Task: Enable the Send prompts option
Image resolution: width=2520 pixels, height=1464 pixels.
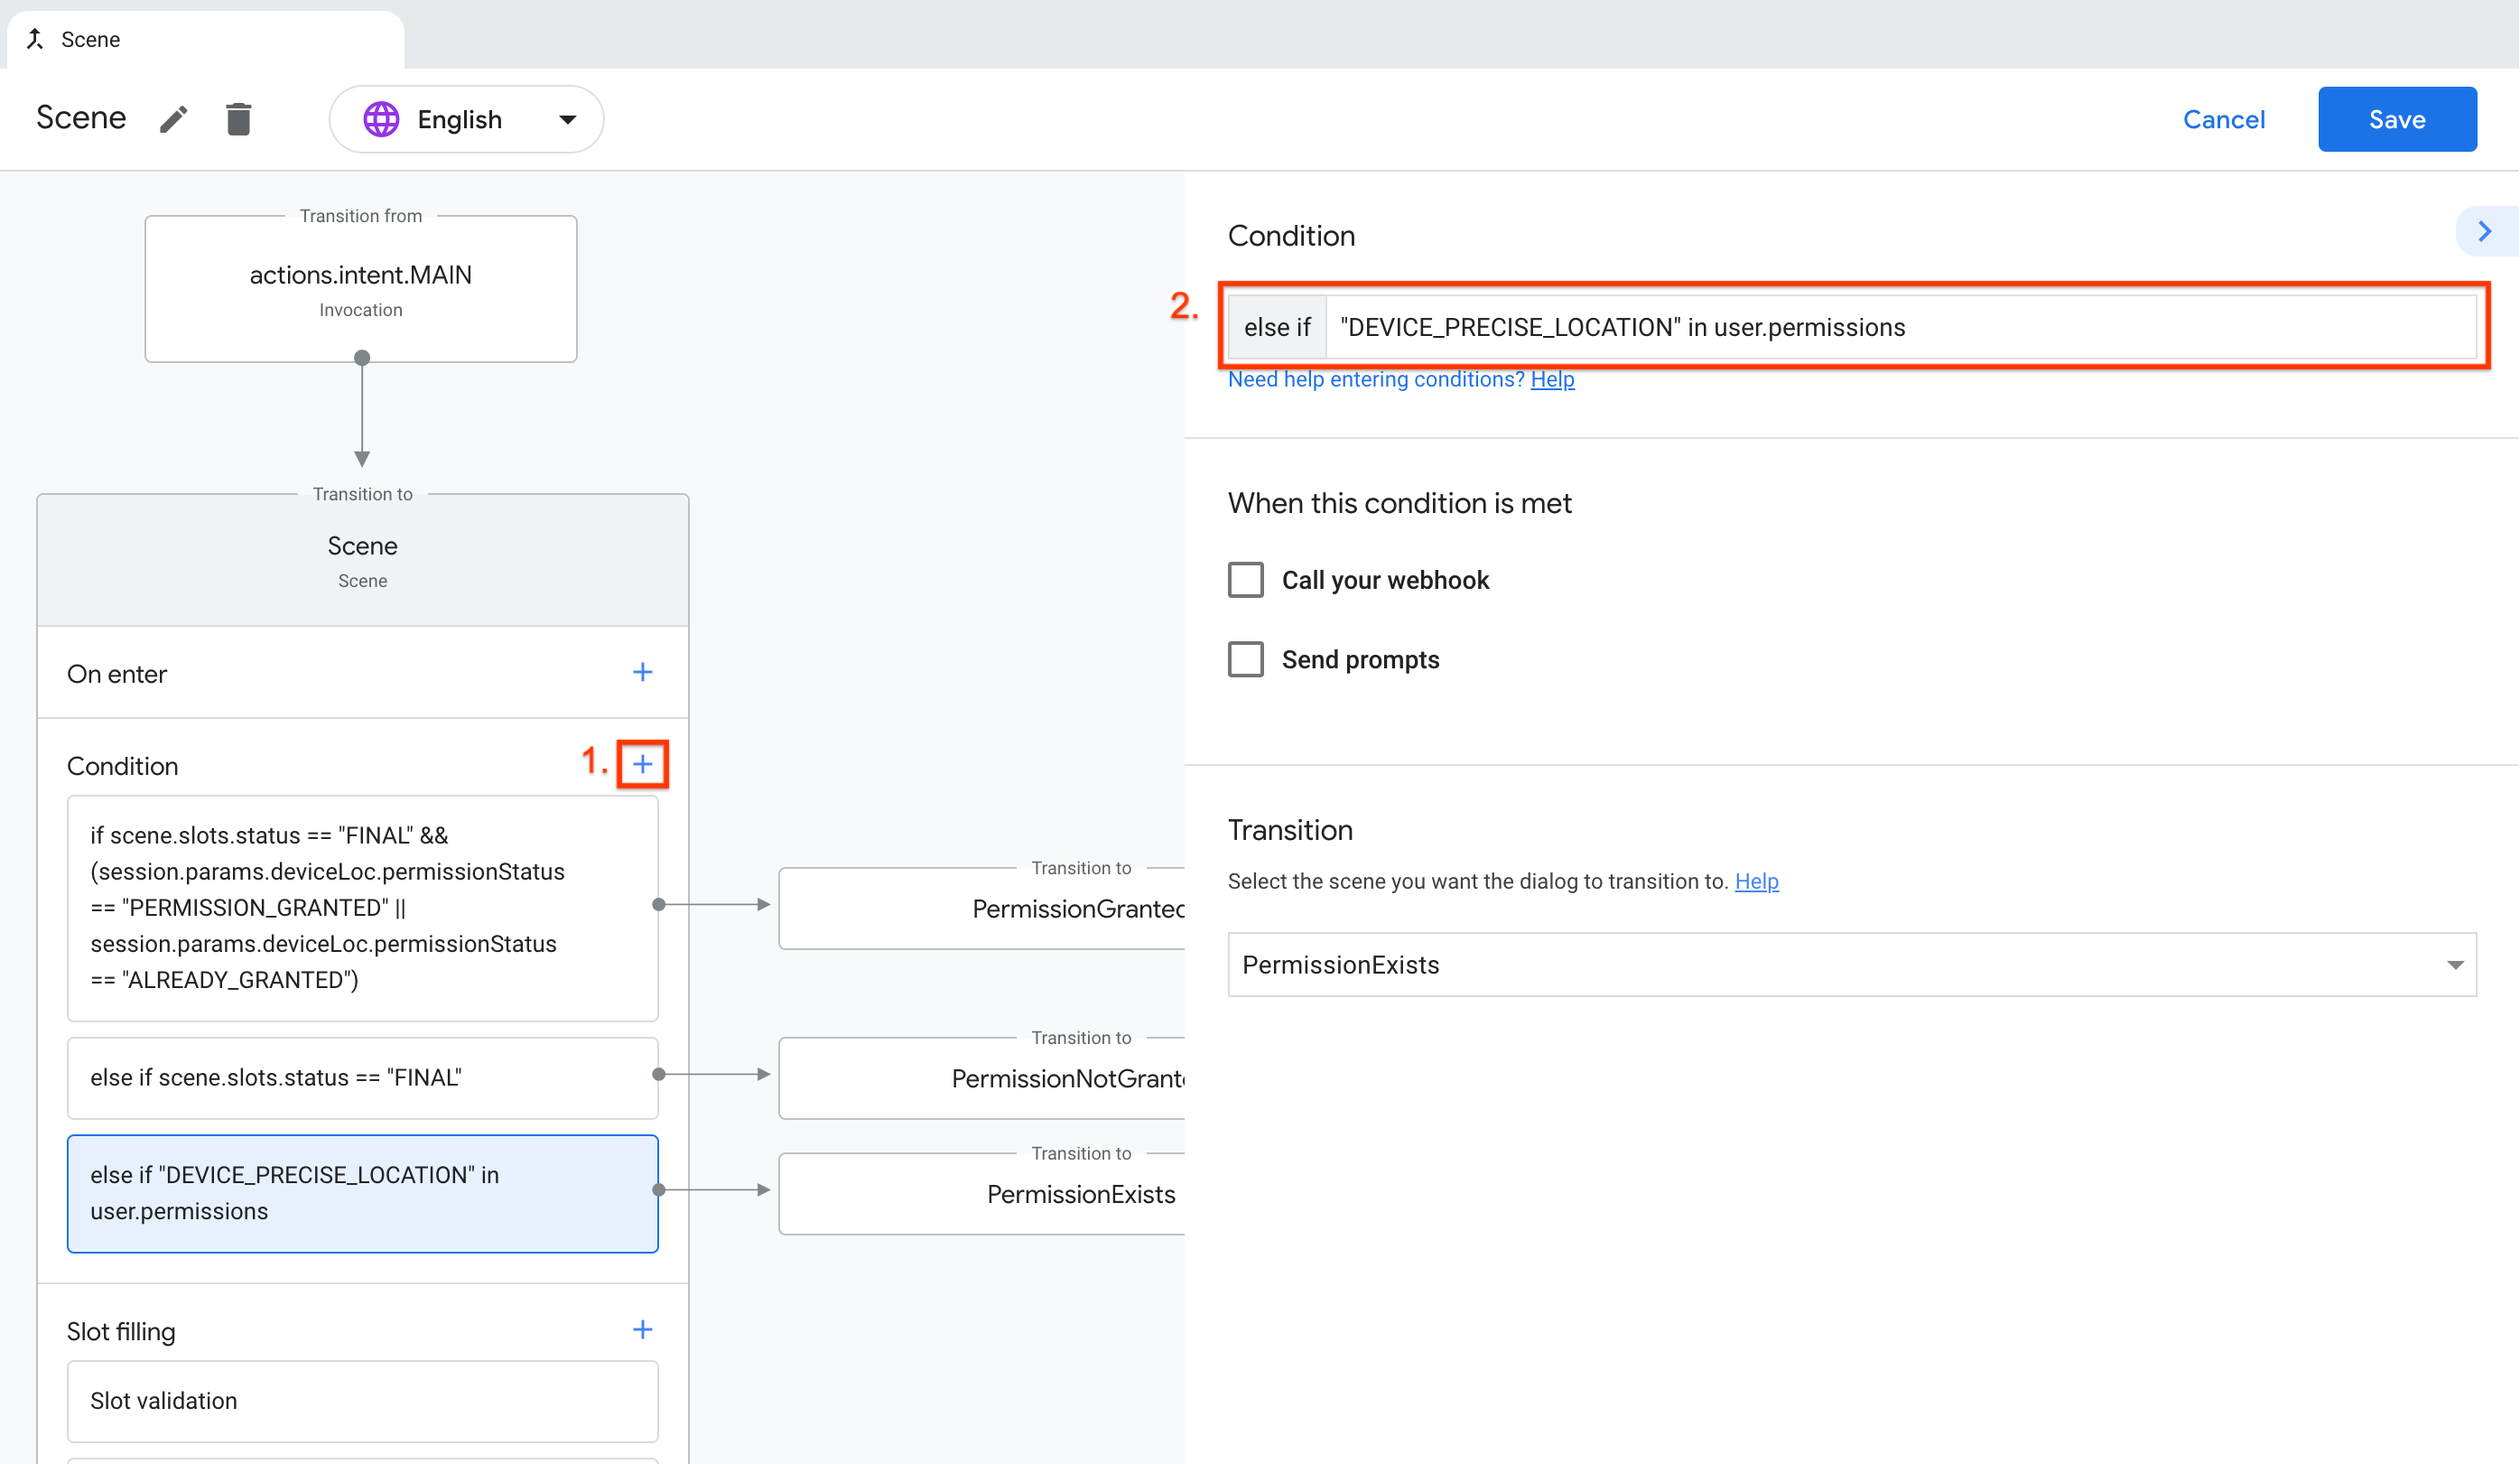Action: pyautogui.click(x=1246, y=659)
